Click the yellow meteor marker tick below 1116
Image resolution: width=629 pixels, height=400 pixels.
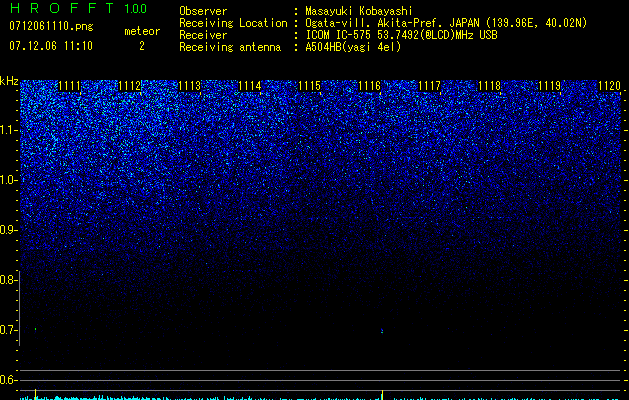point(382,395)
